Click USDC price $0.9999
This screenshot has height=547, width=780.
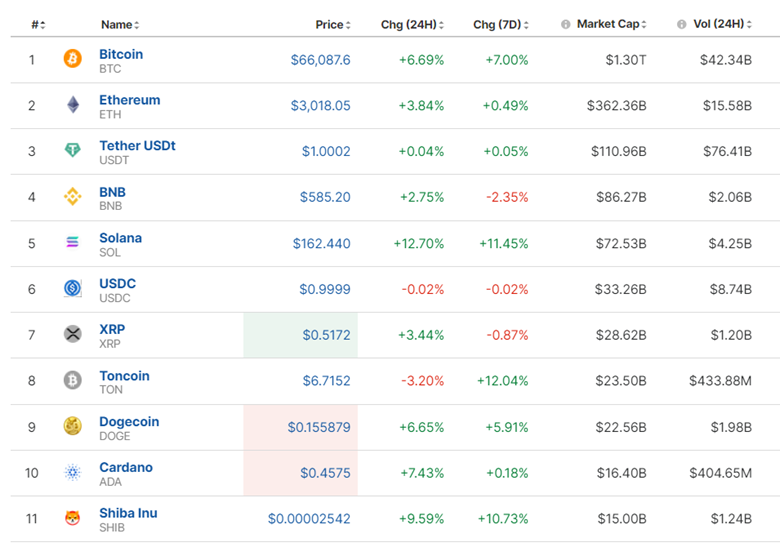click(x=324, y=289)
